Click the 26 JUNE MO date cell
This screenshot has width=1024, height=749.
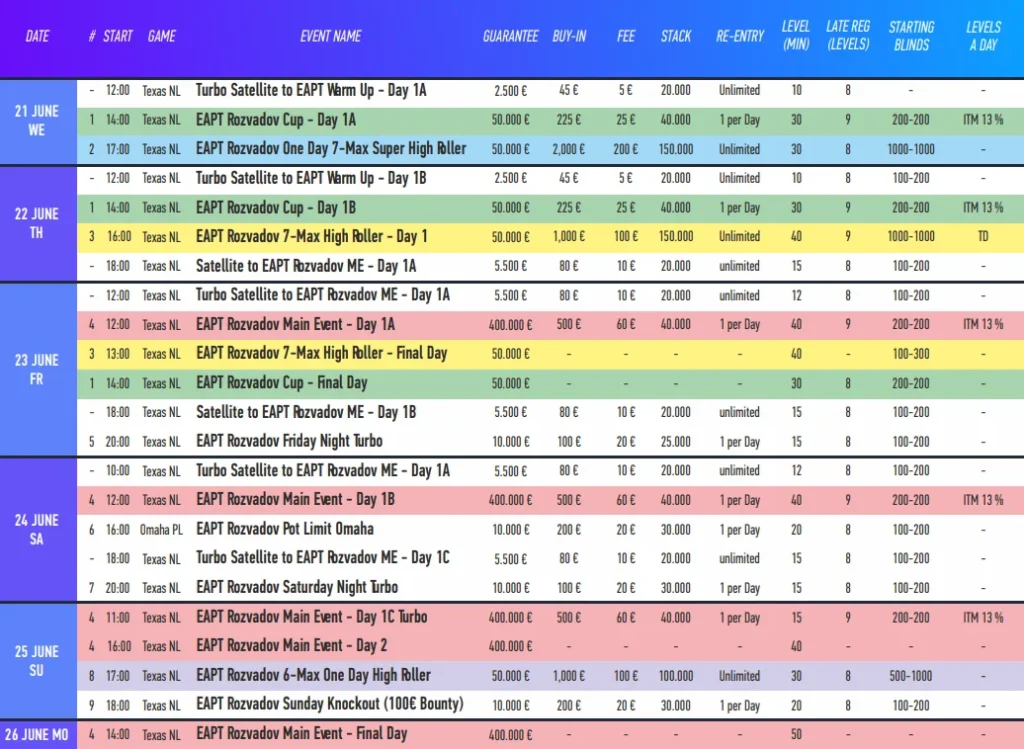[37, 735]
